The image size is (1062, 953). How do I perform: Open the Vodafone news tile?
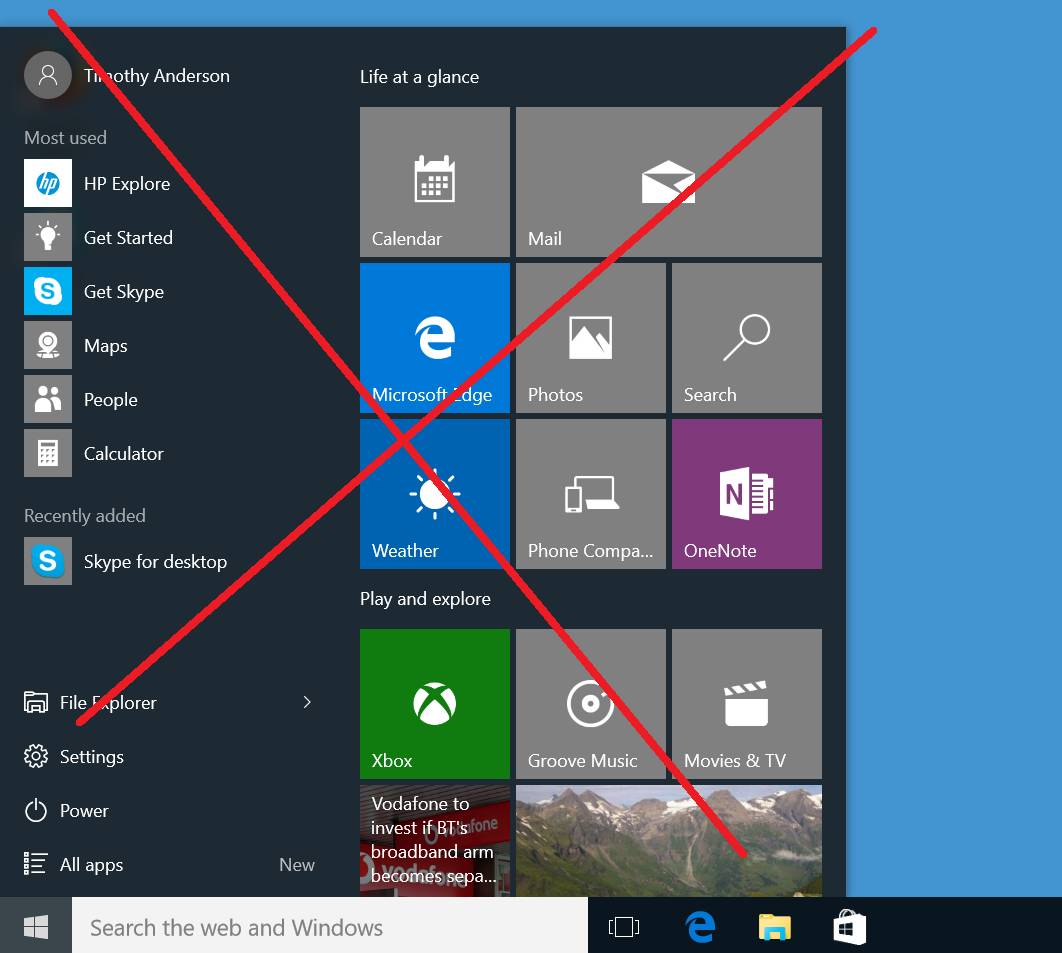[x=435, y=841]
